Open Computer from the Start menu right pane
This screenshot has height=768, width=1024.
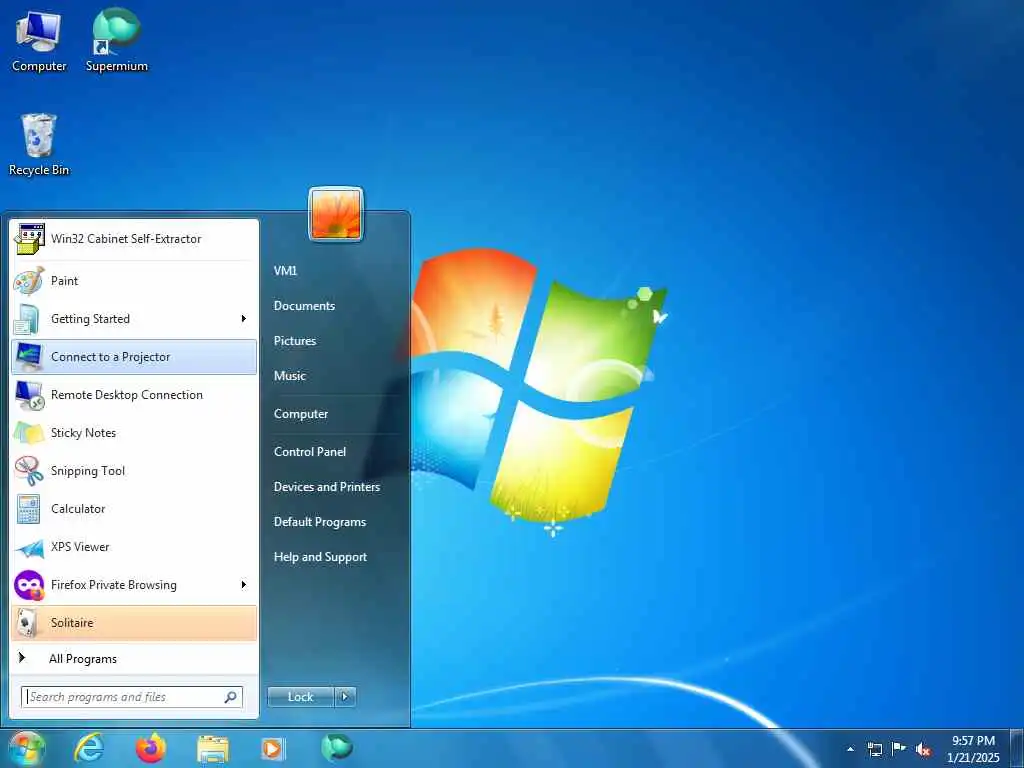click(300, 414)
